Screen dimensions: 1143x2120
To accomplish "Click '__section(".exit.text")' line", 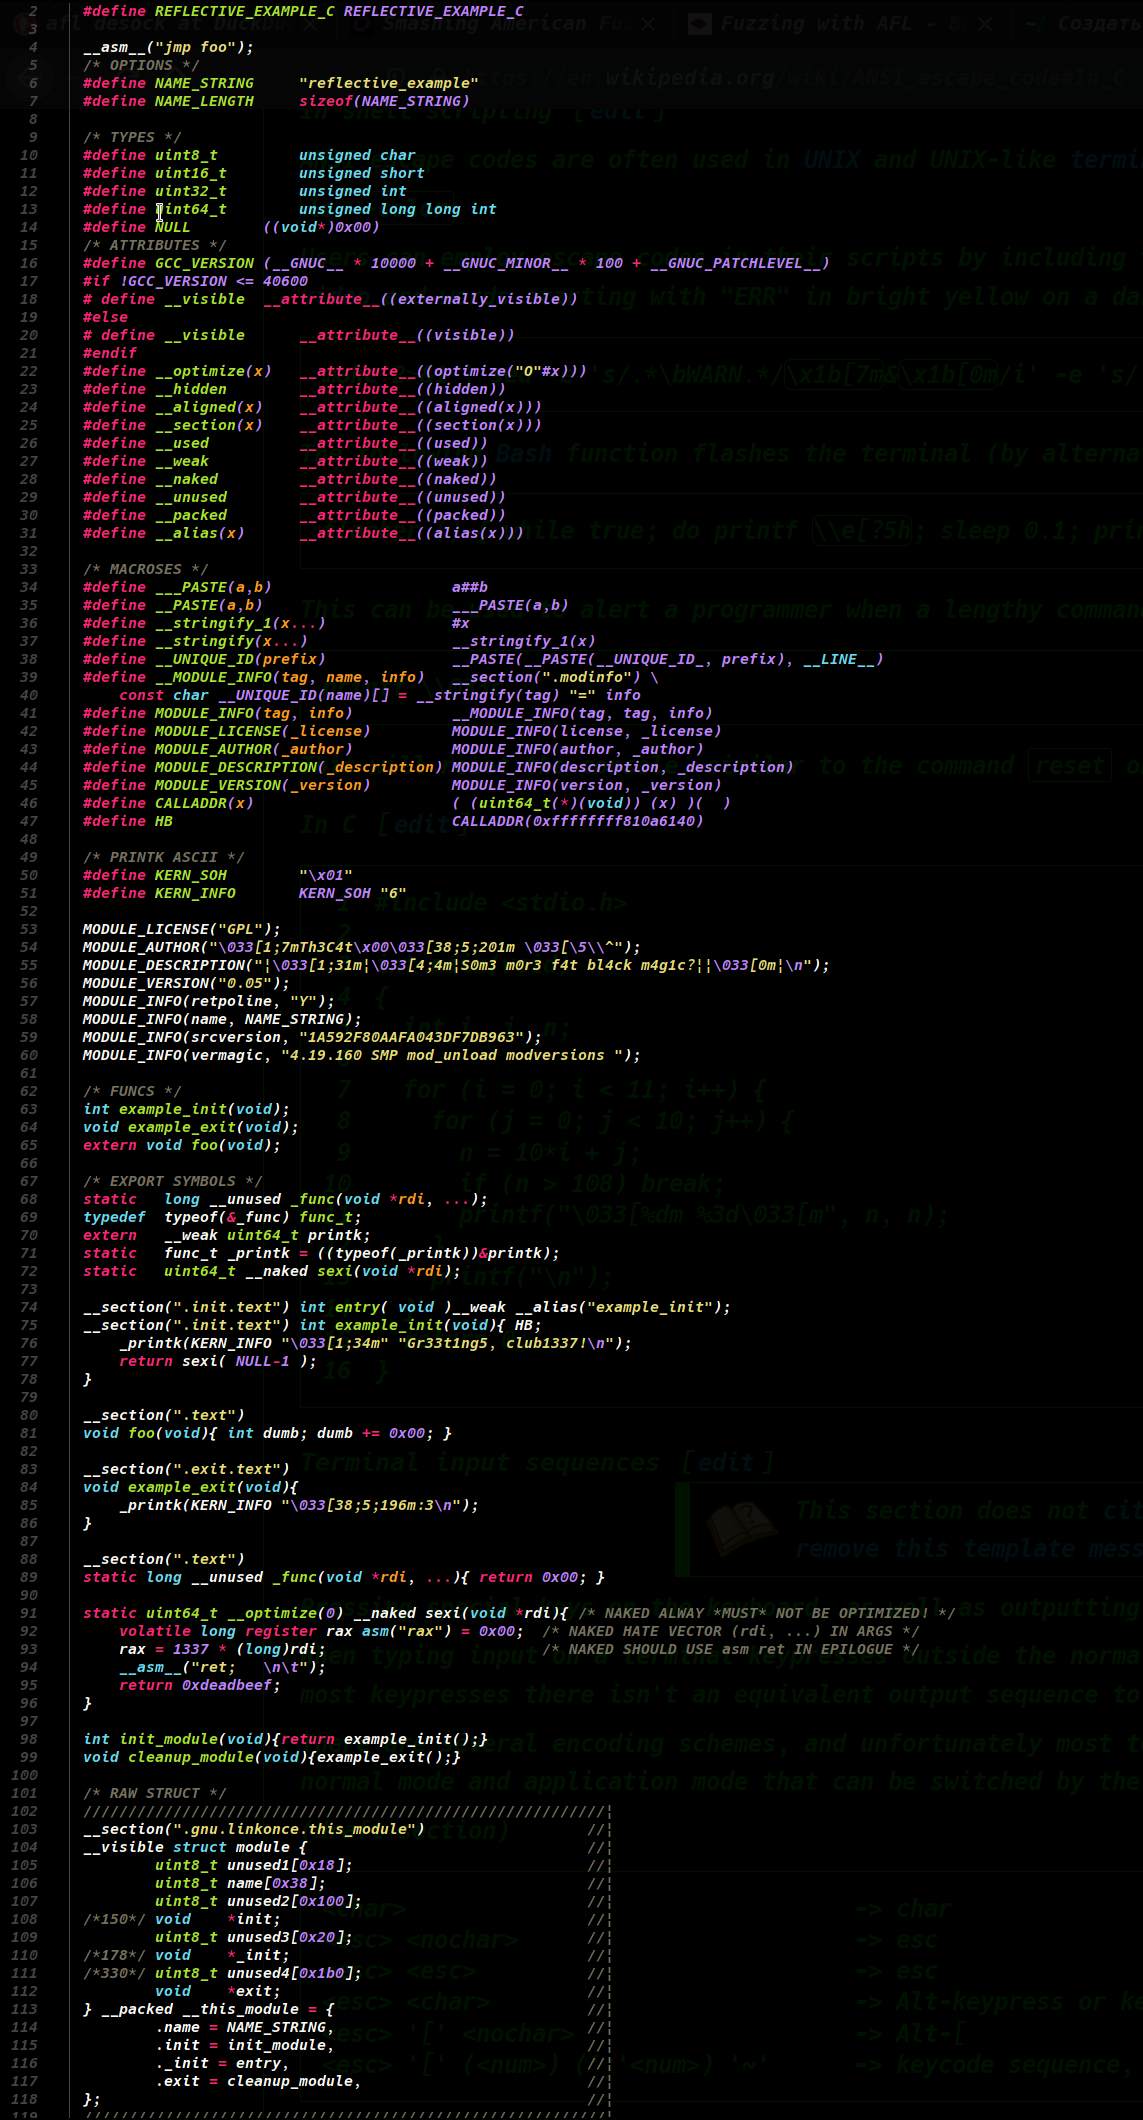I will [x=186, y=1469].
